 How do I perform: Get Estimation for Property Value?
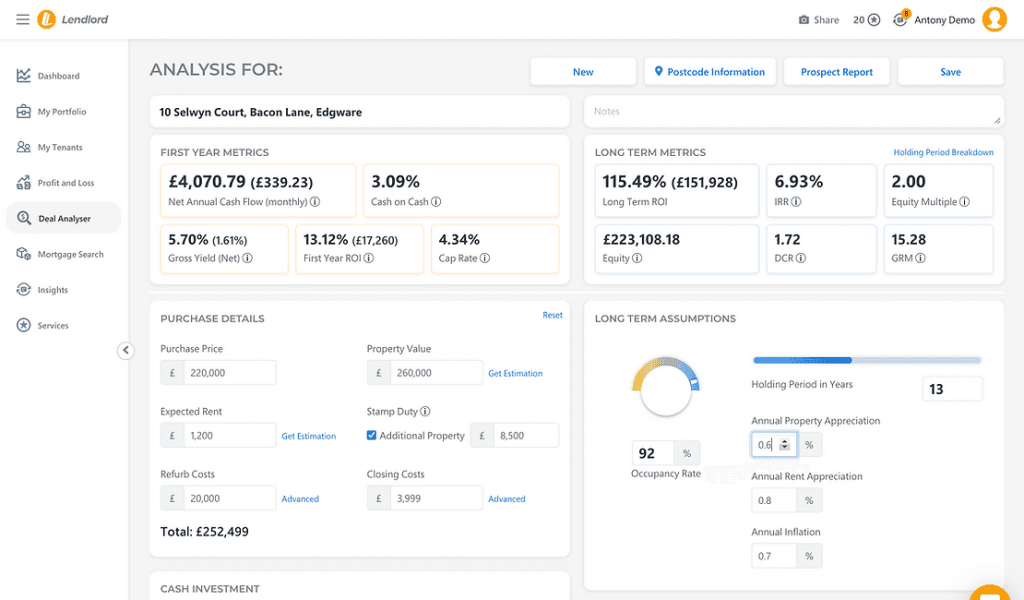tap(515, 373)
